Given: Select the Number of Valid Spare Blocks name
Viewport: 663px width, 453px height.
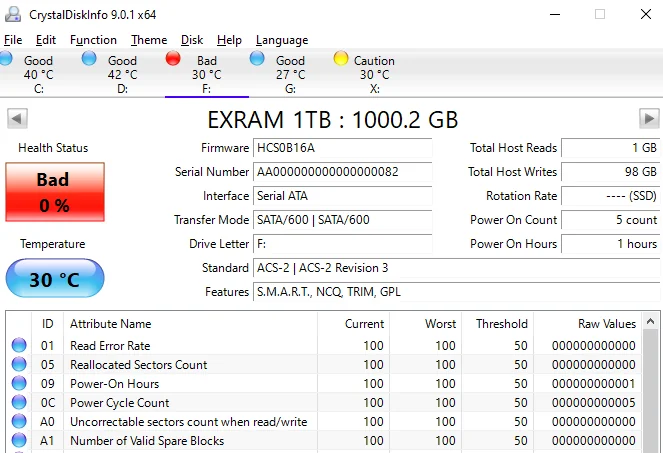Looking at the screenshot, I should point(147,441).
